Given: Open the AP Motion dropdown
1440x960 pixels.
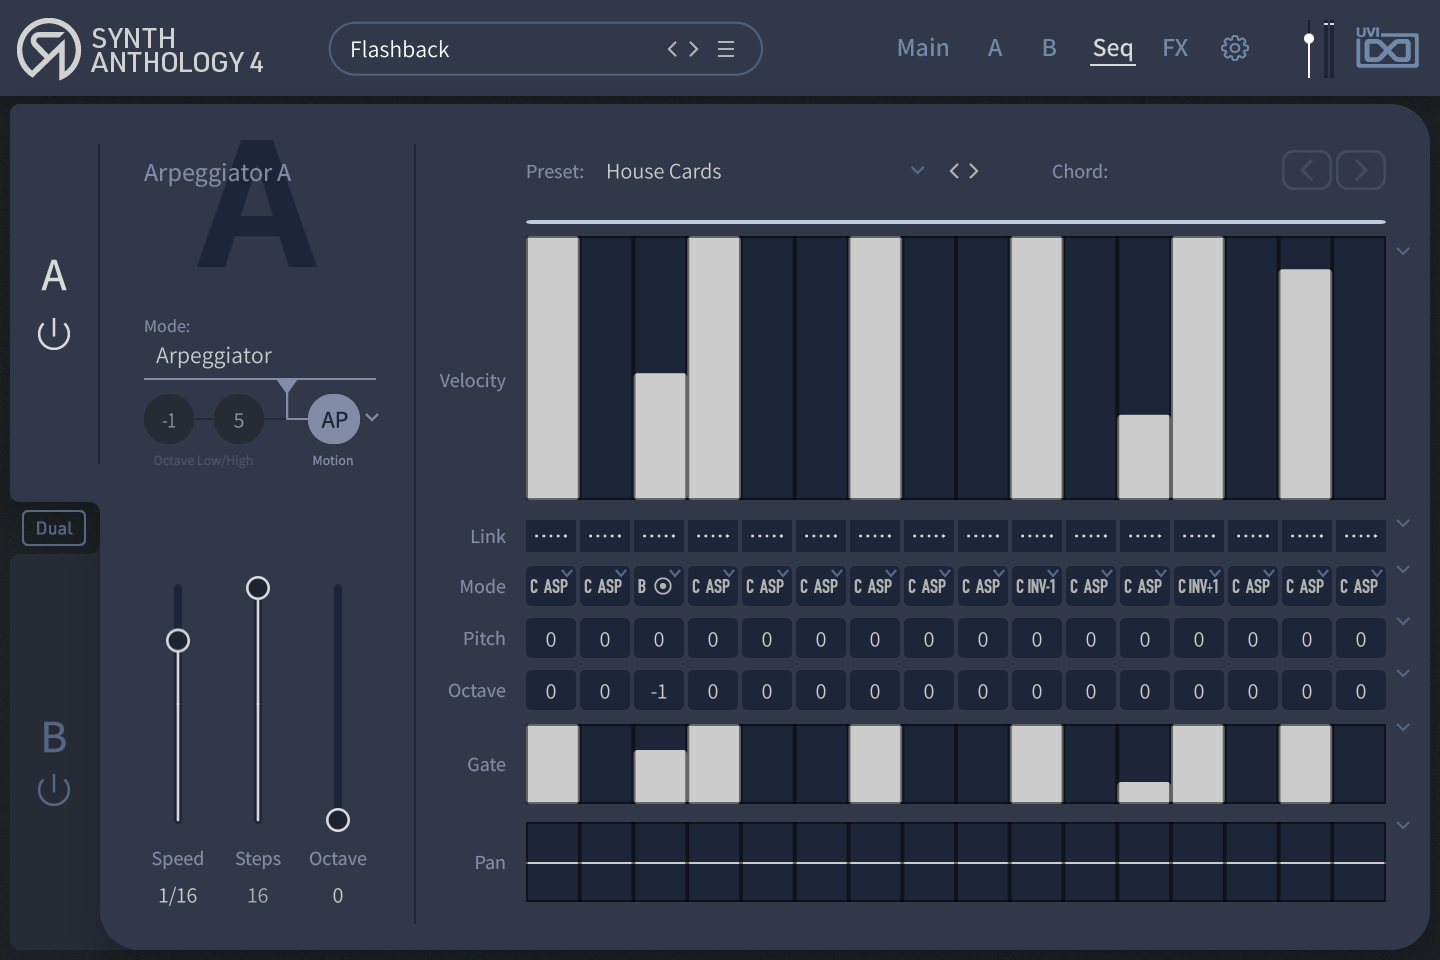Looking at the screenshot, I should coord(372,417).
